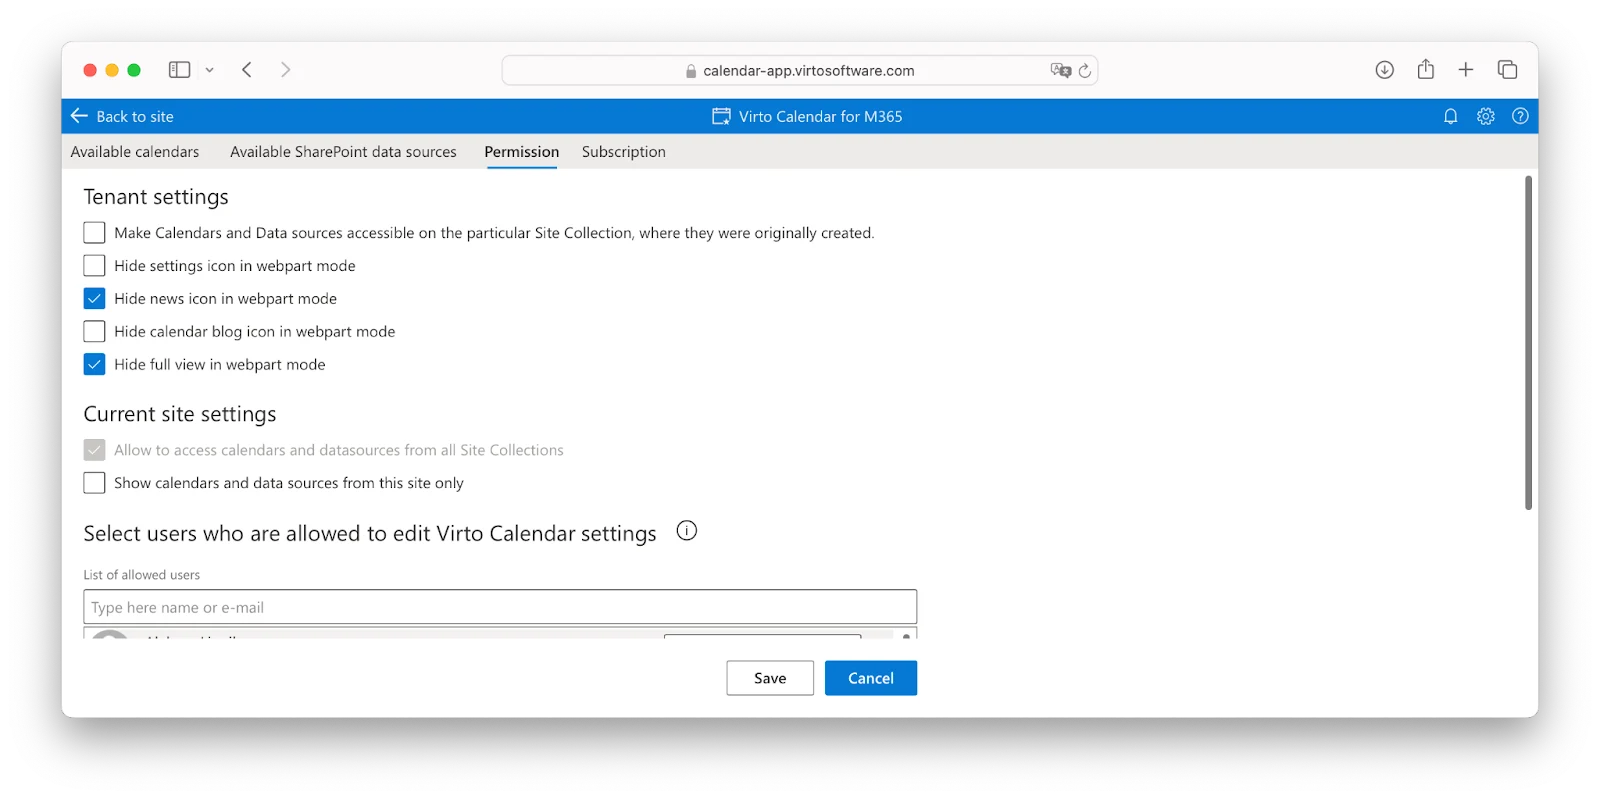
Task: Click the Back to site arrow icon
Action: point(80,116)
